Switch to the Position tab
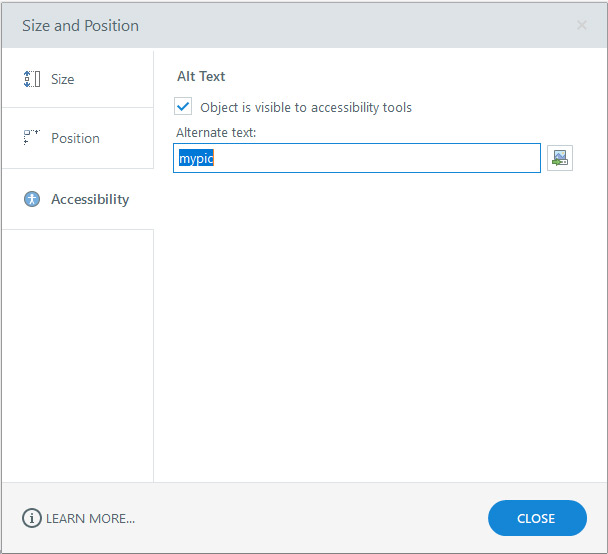The height and width of the screenshot is (554, 608). [x=78, y=138]
